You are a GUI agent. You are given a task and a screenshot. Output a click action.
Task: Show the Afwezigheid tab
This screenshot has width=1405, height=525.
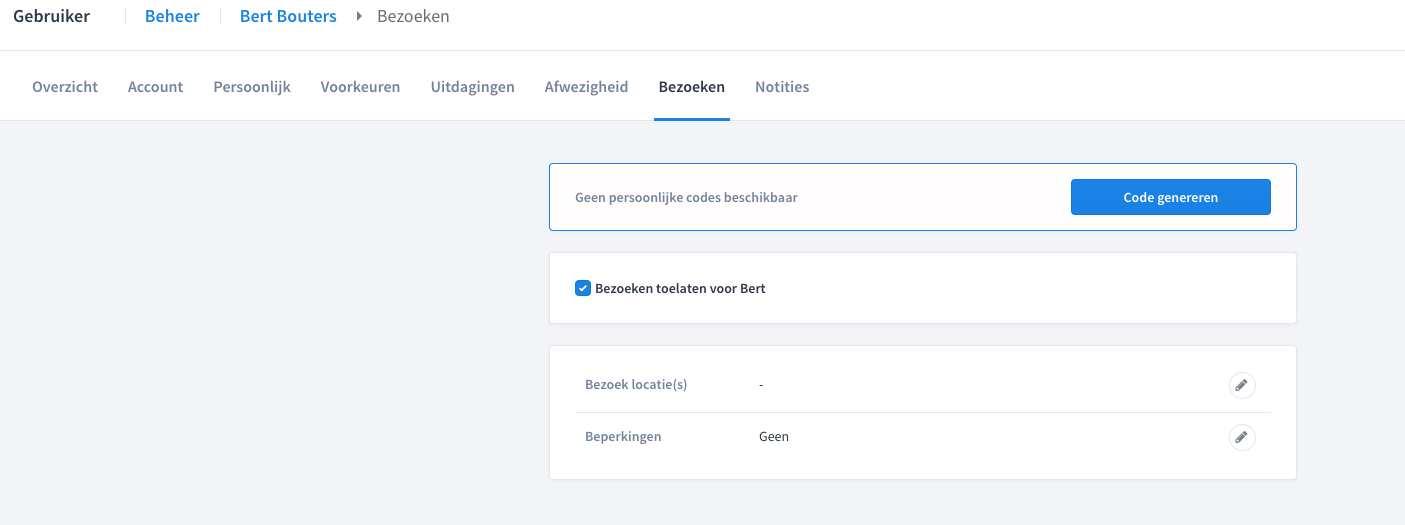pos(586,87)
